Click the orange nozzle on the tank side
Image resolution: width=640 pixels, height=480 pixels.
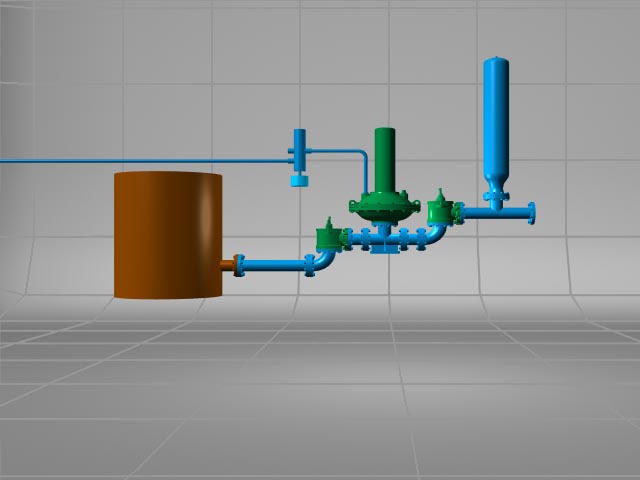tap(237, 265)
